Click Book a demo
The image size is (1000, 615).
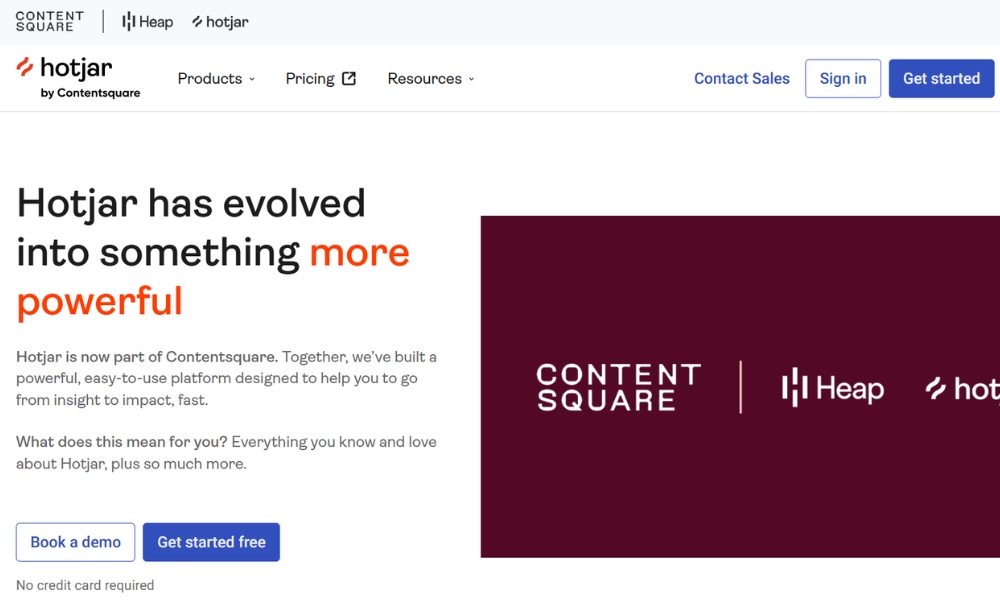(75, 541)
